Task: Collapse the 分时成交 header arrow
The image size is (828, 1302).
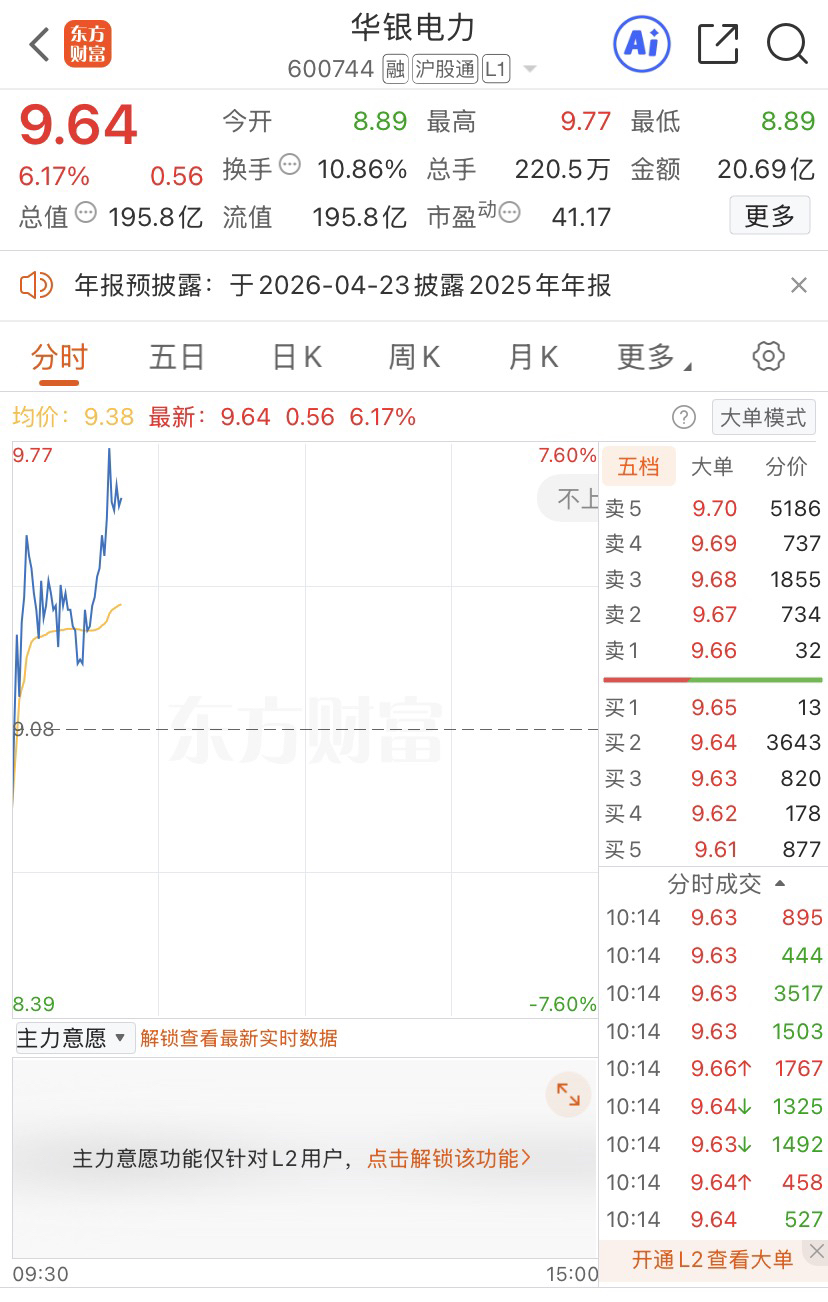Action: [x=780, y=884]
